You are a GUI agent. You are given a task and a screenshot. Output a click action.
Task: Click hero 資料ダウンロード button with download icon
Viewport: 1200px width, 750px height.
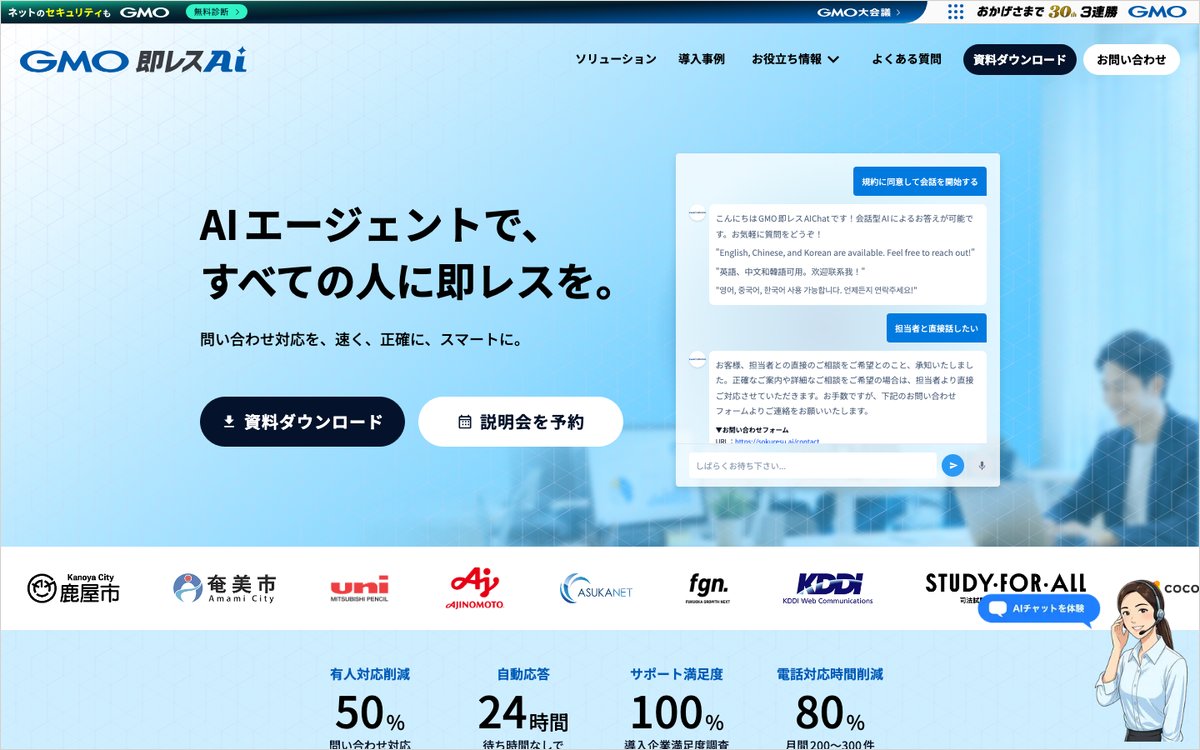tap(302, 421)
